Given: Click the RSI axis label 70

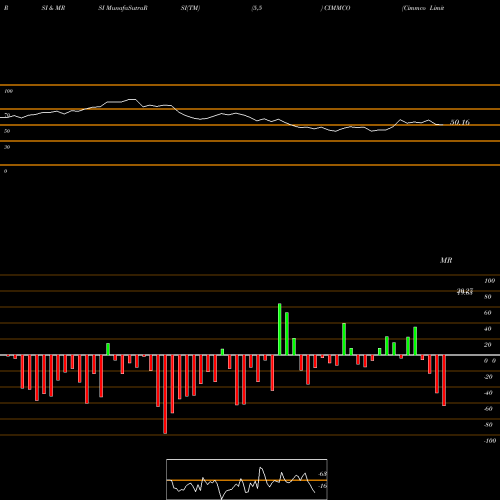Looking at the screenshot, I should pos(7,115).
